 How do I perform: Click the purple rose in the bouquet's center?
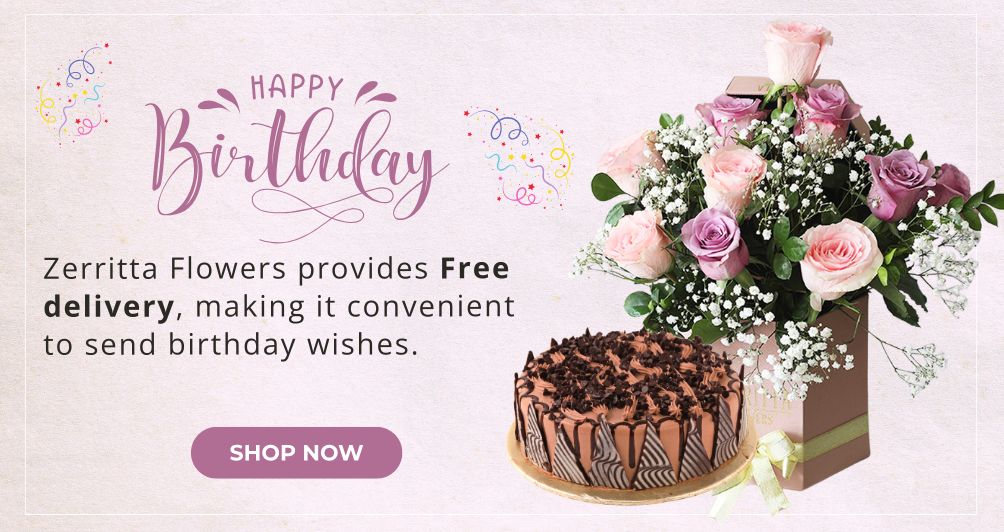(715, 242)
